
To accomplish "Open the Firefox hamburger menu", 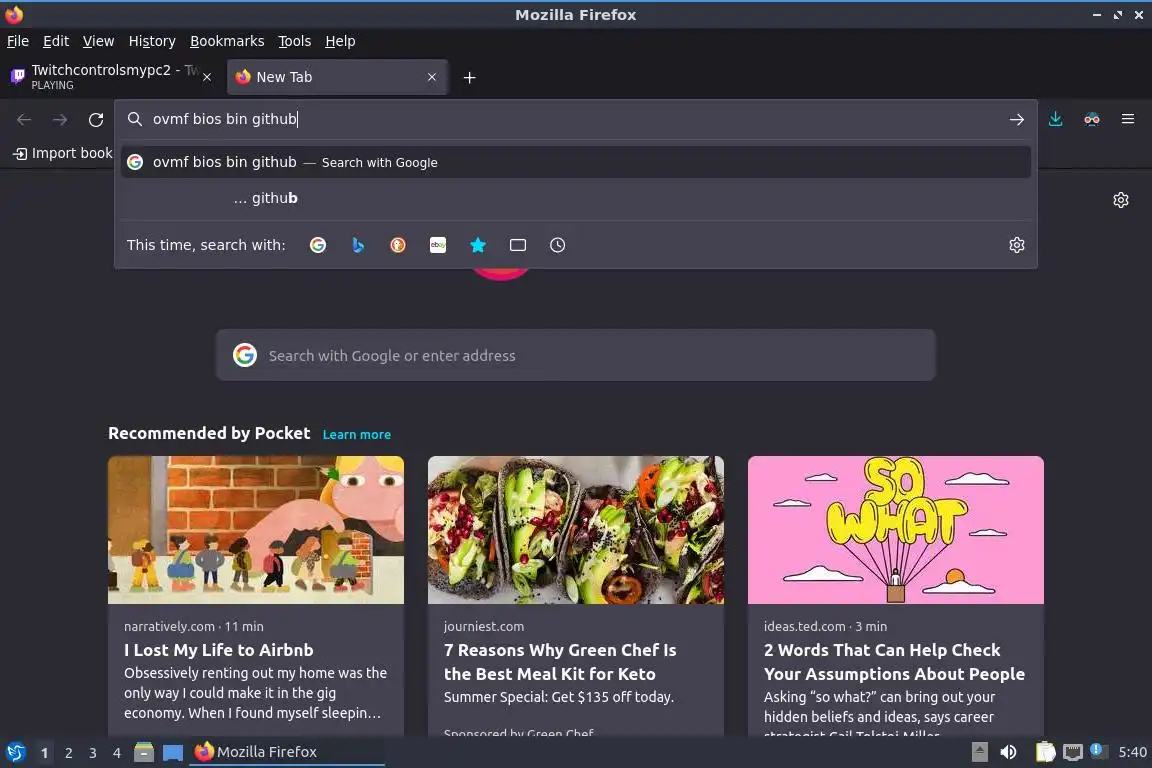I will 1128,119.
